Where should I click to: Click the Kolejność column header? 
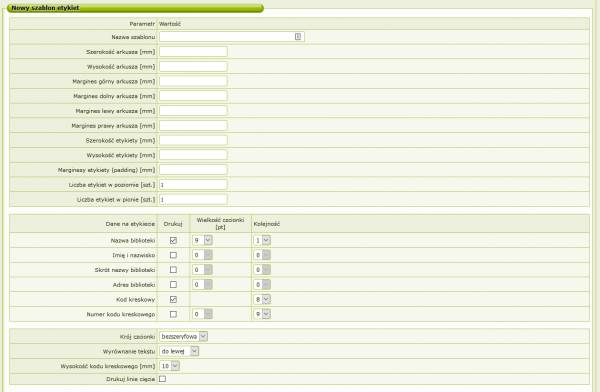[x=267, y=224]
